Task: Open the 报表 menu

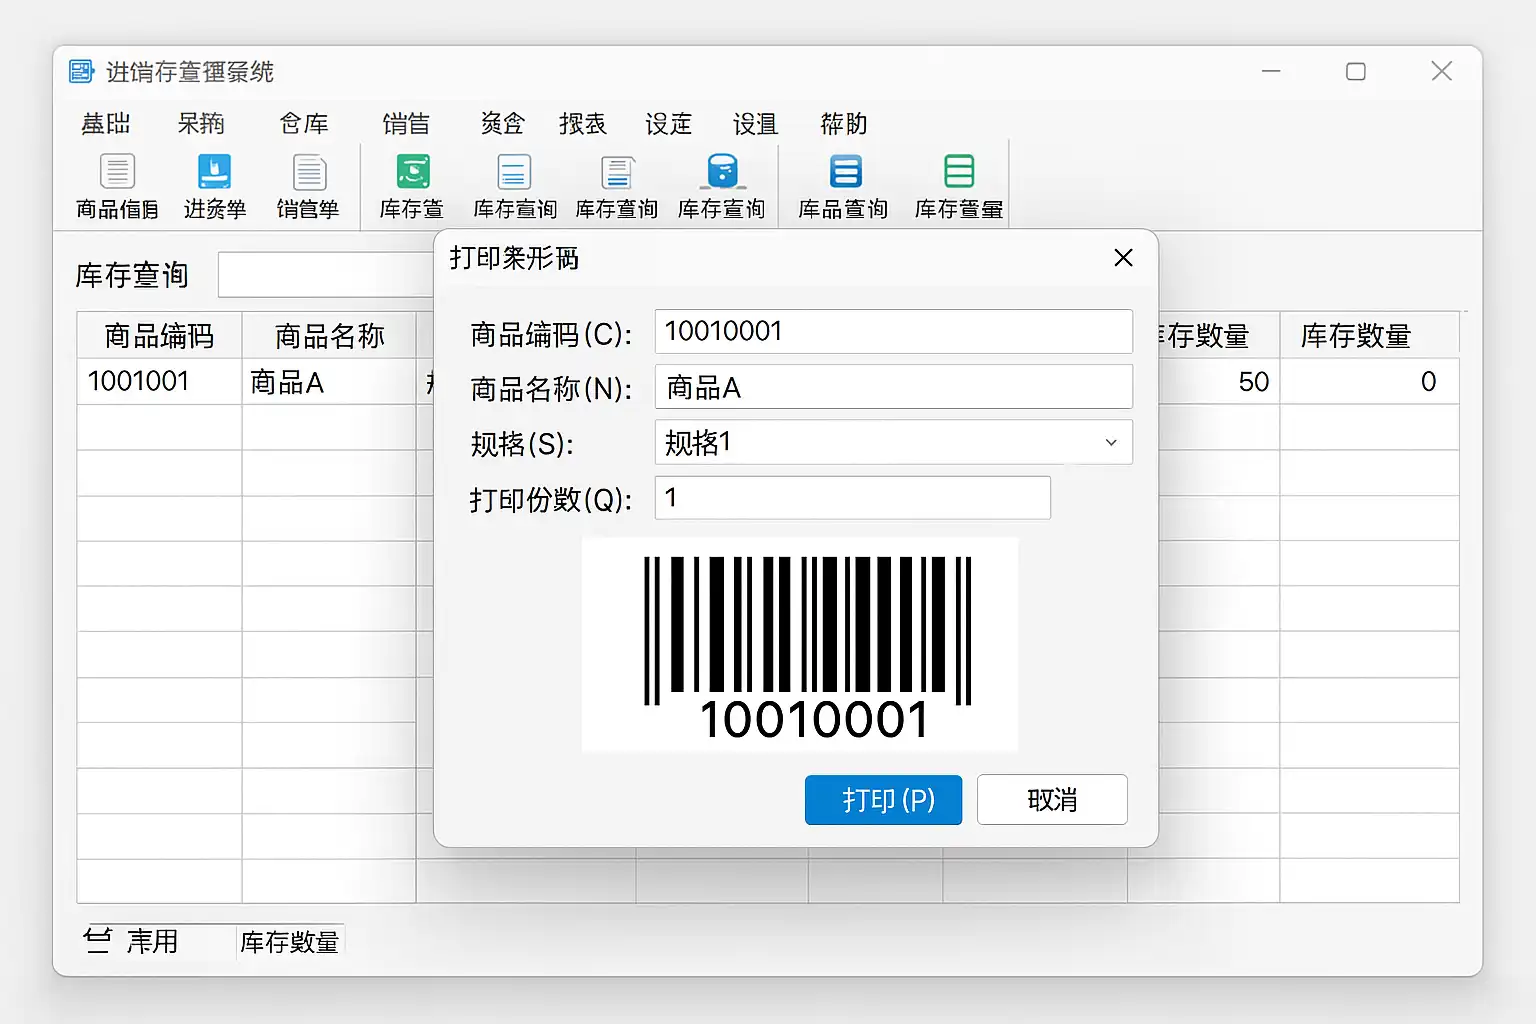Action: click(582, 124)
